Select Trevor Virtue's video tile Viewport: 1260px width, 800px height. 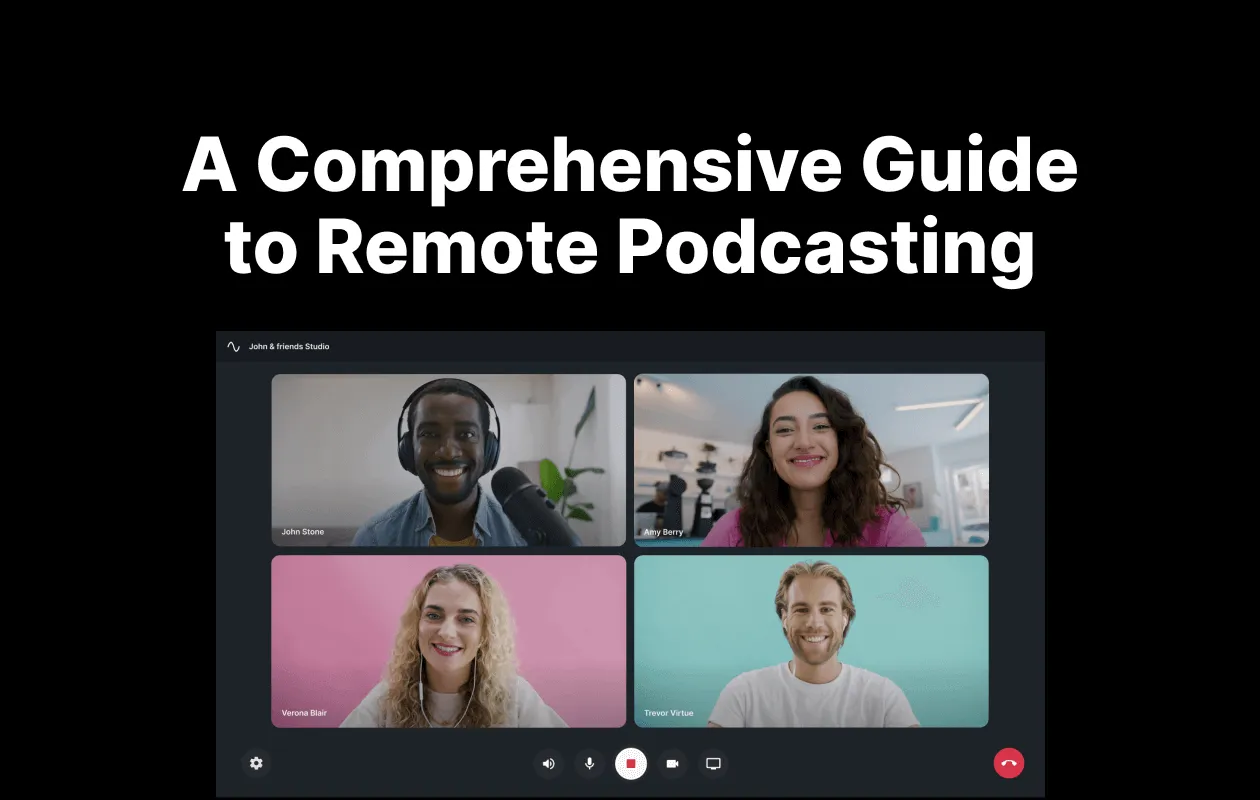(811, 641)
